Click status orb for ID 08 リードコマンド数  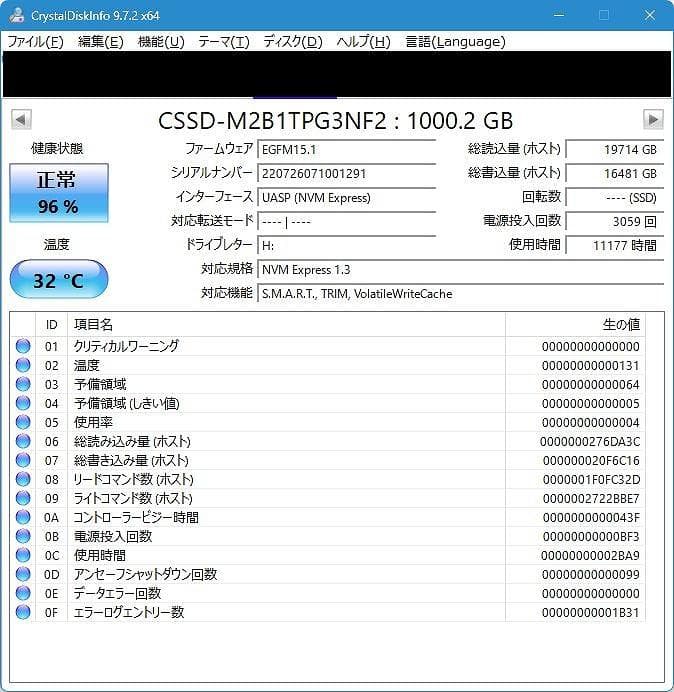23,479
